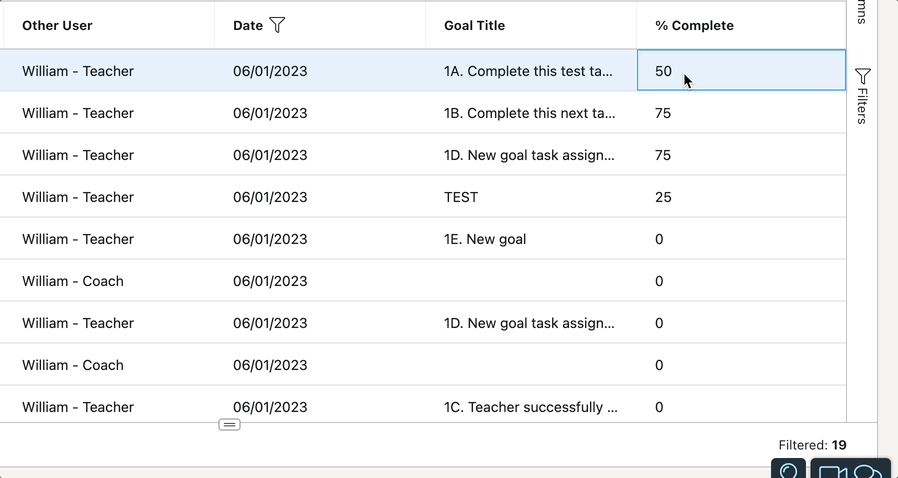This screenshot has width=898, height=478.
Task: Click the % Complete column header
Action: pos(694,25)
